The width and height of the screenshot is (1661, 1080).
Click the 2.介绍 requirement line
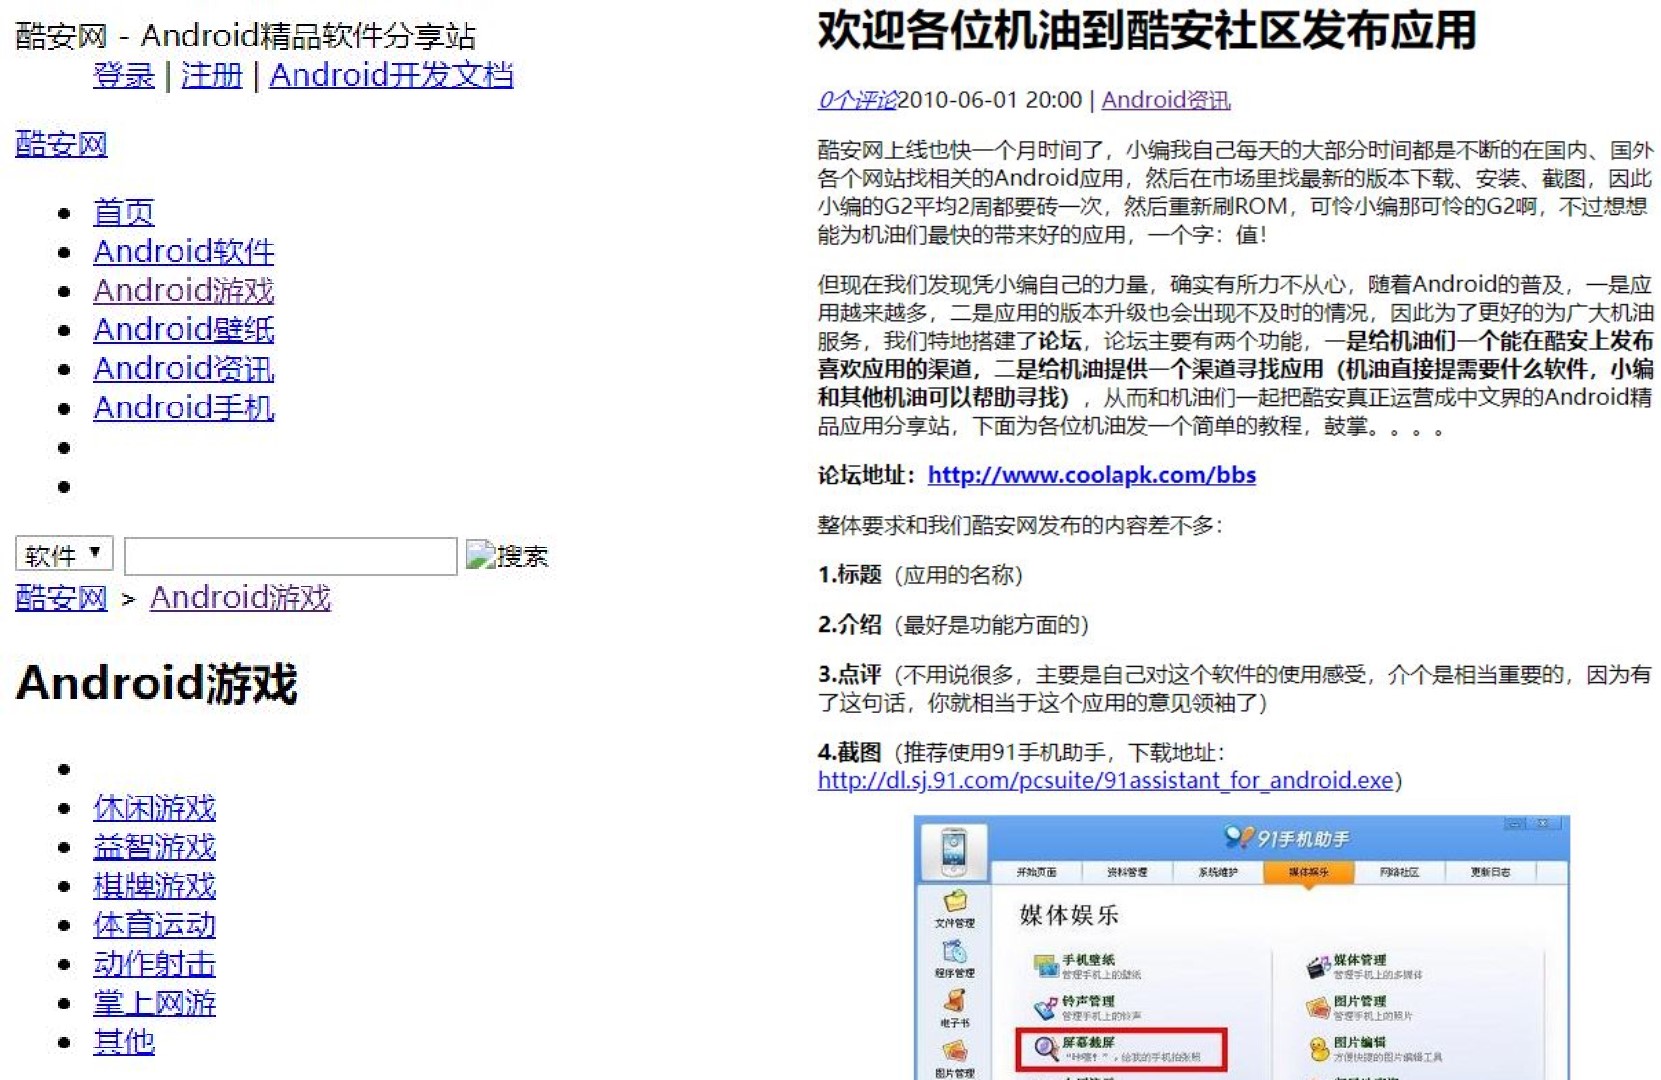(x=953, y=625)
